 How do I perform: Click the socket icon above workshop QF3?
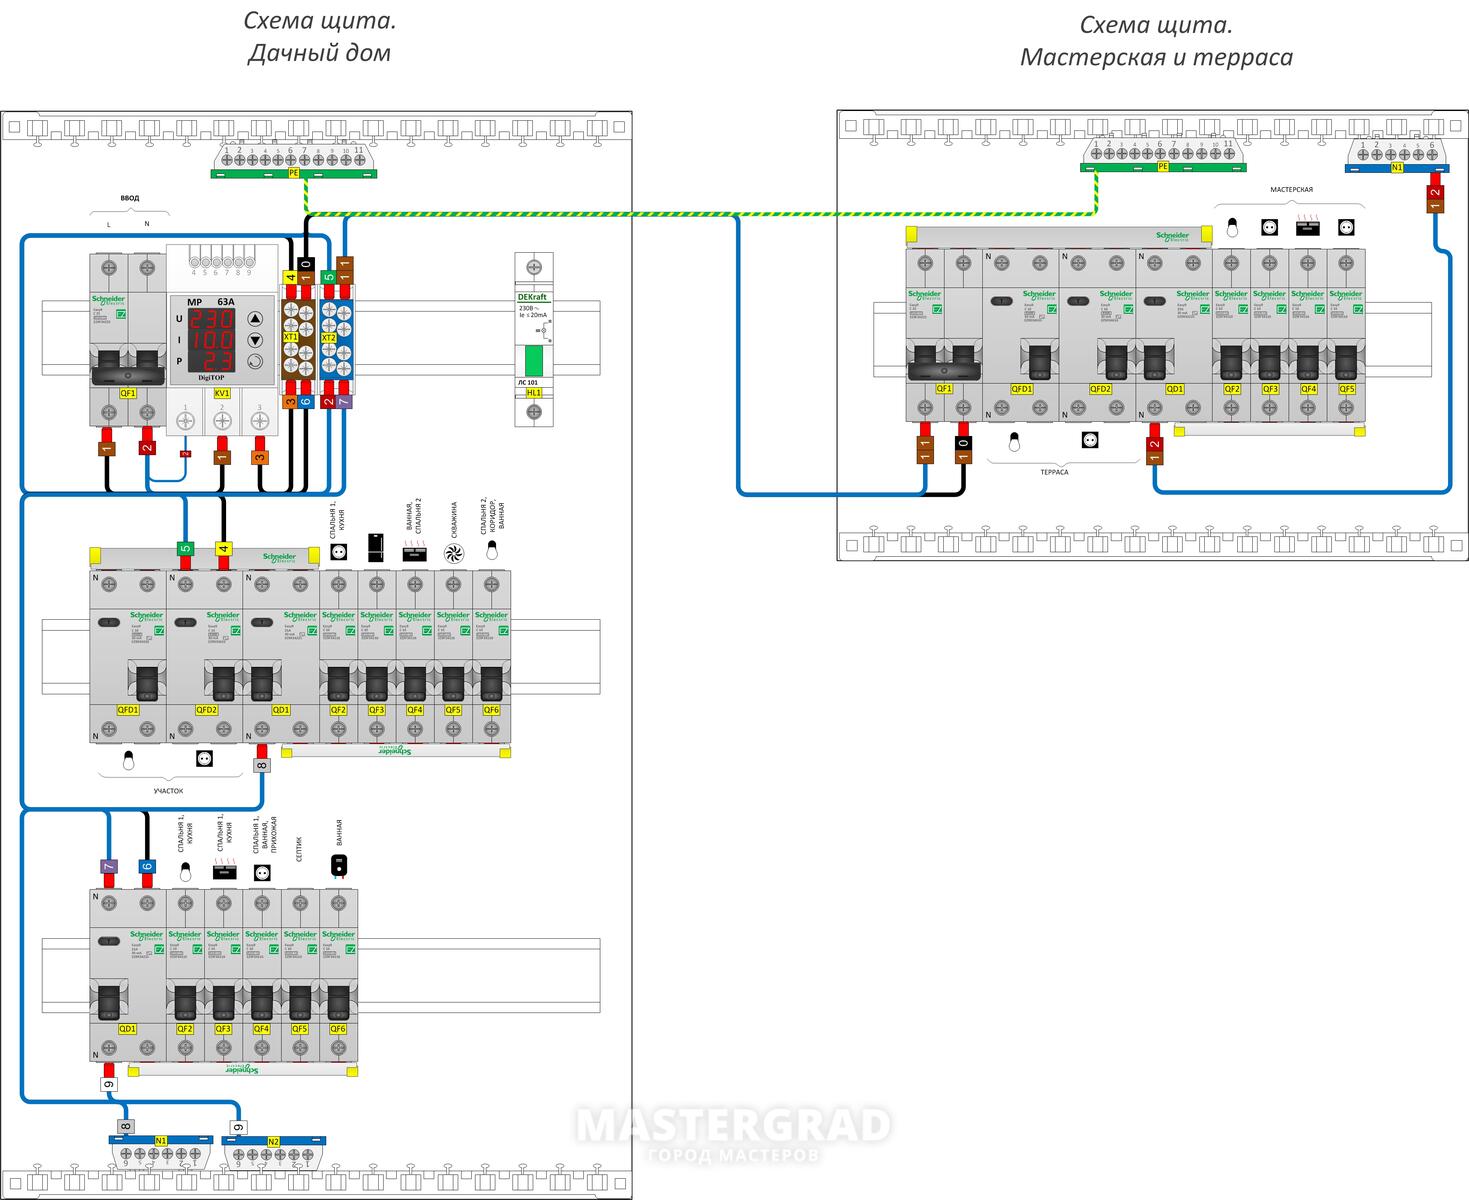click(x=1270, y=227)
